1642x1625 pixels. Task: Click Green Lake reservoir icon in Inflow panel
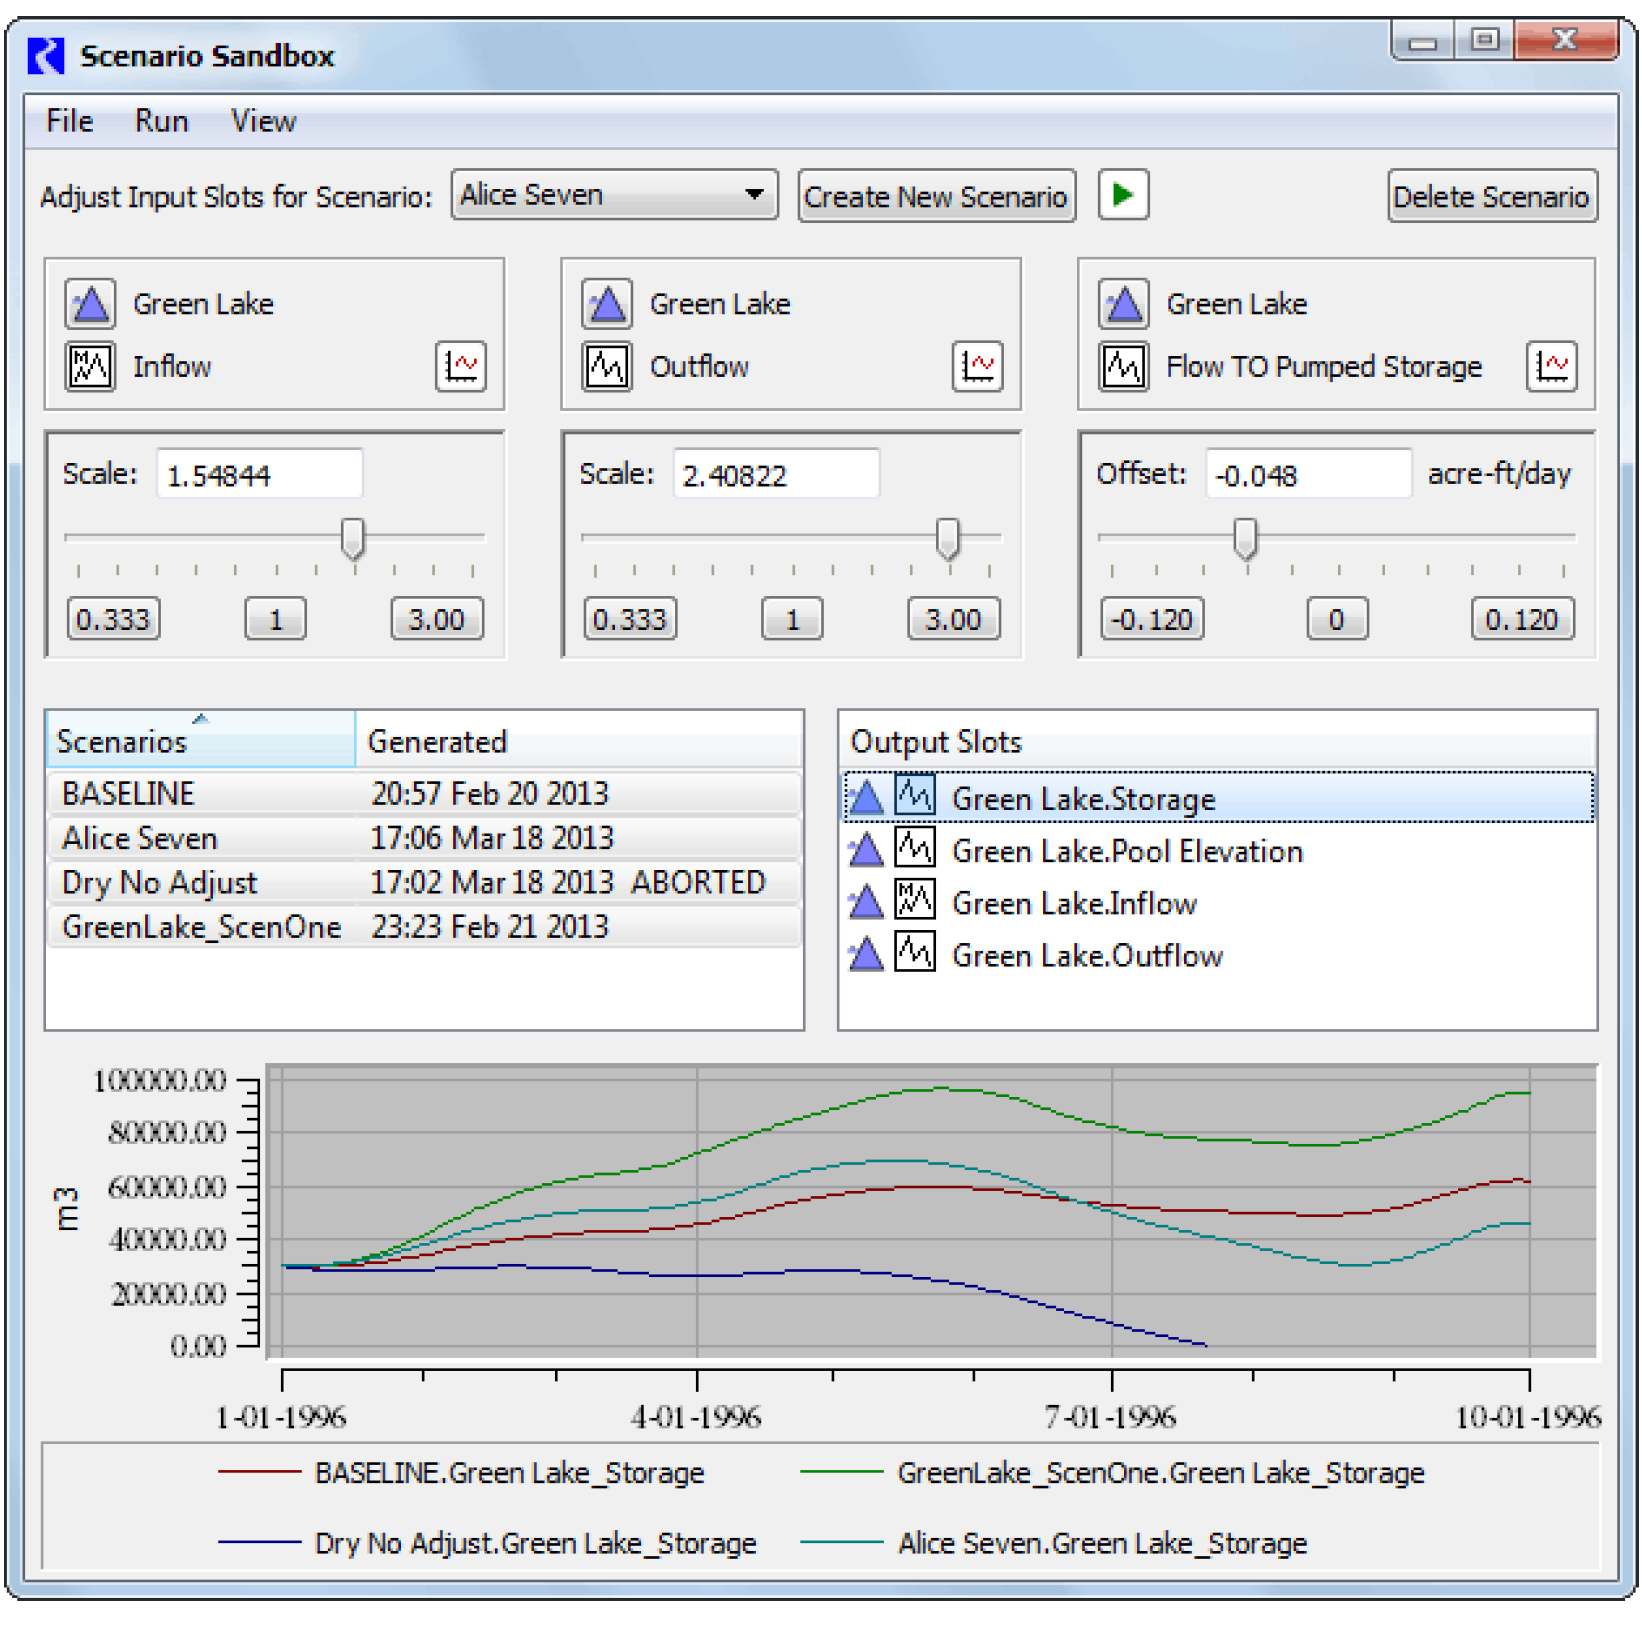pos(91,304)
